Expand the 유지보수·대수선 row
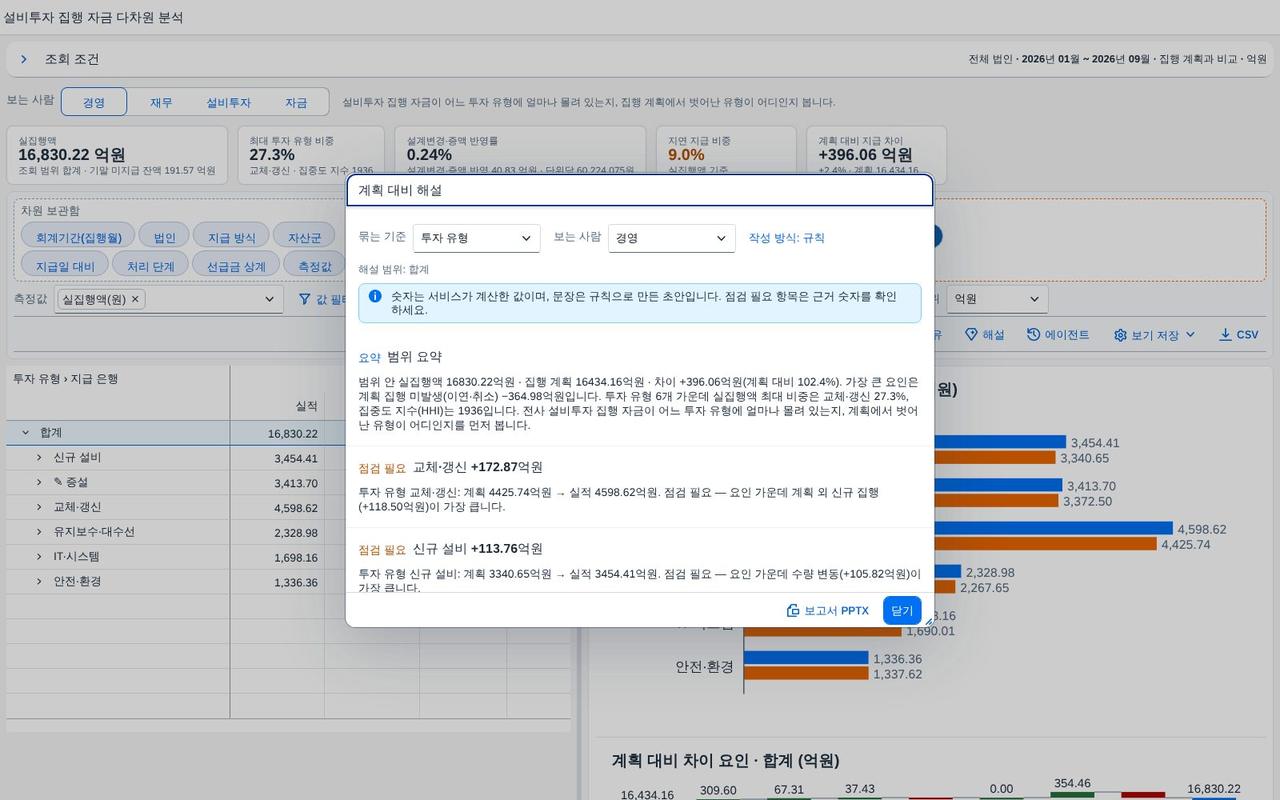1280x800 pixels. [39, 531]
